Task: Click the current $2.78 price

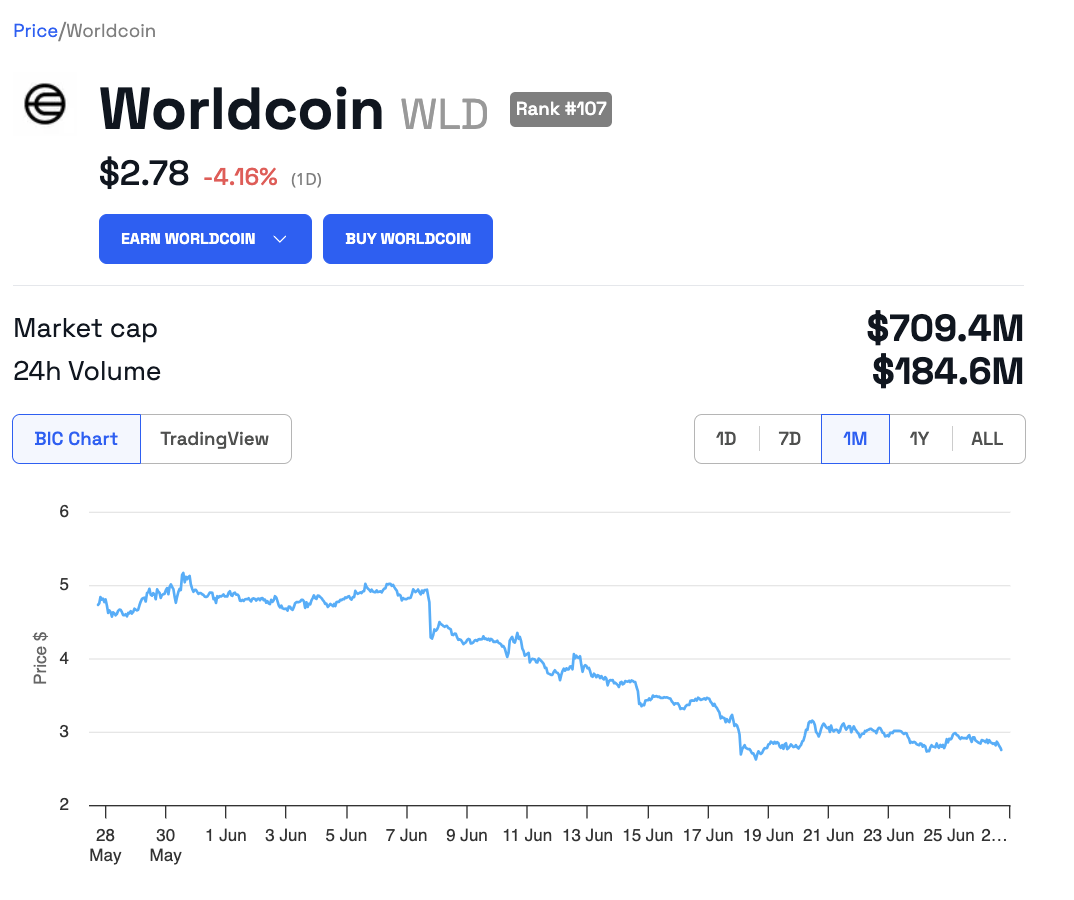Action: (x=144, y=174)
